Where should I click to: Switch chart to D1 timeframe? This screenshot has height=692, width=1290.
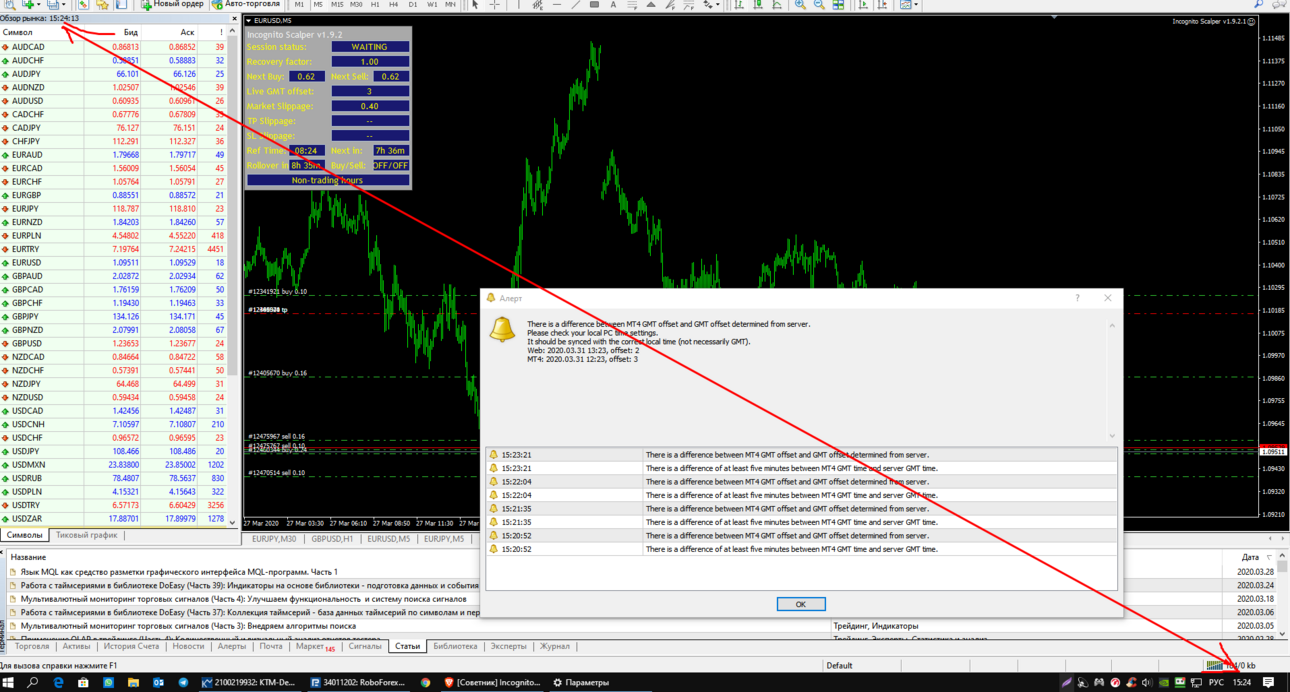coord(413,4)
